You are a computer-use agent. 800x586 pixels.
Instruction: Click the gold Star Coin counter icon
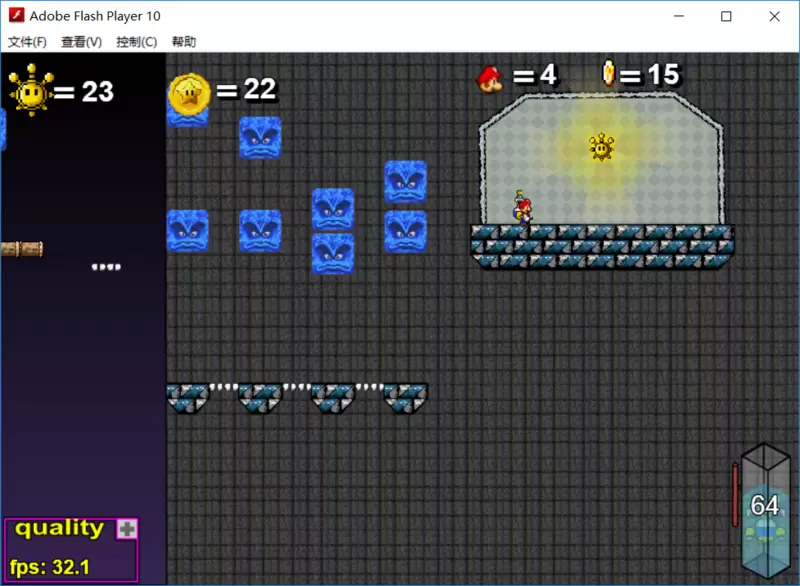tap(189, 94)
